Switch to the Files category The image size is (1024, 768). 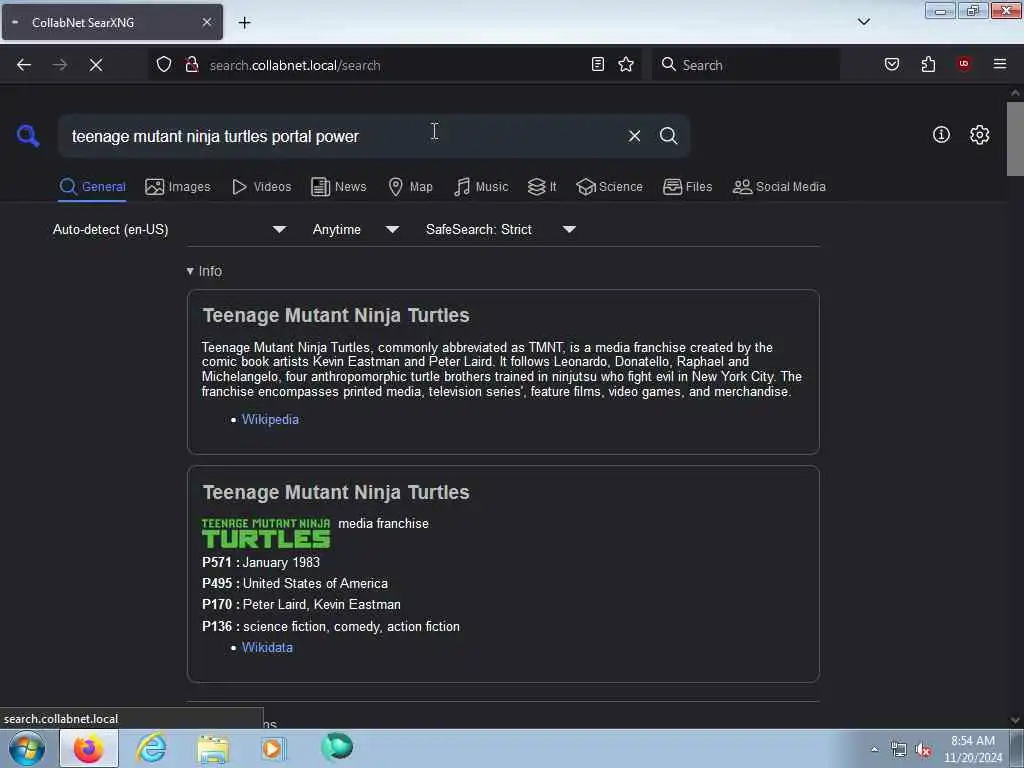pos(687,187)
